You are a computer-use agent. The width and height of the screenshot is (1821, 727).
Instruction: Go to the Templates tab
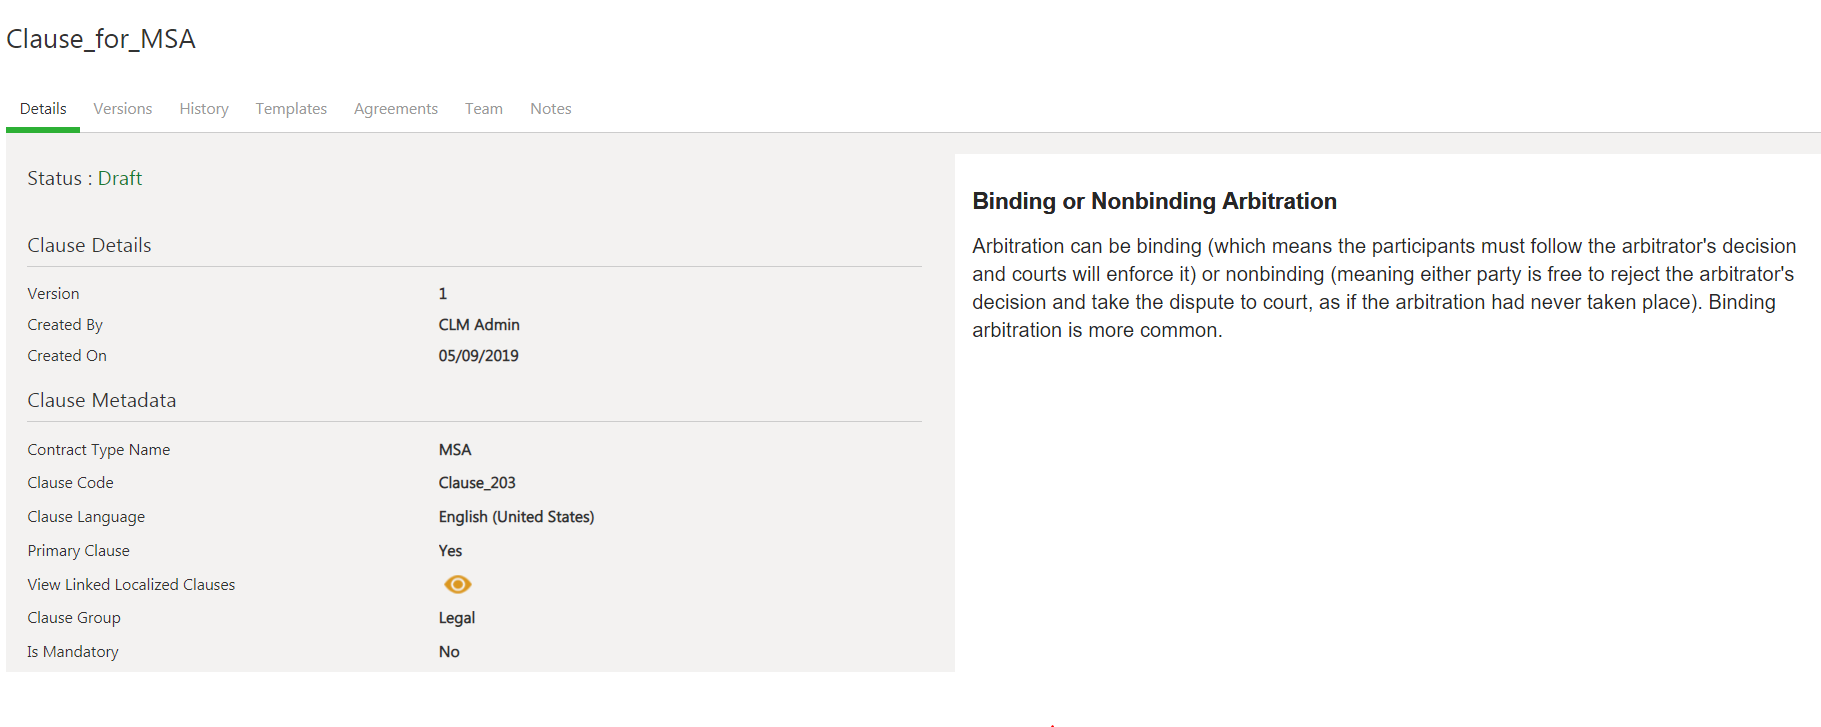(x=291, y=109)
